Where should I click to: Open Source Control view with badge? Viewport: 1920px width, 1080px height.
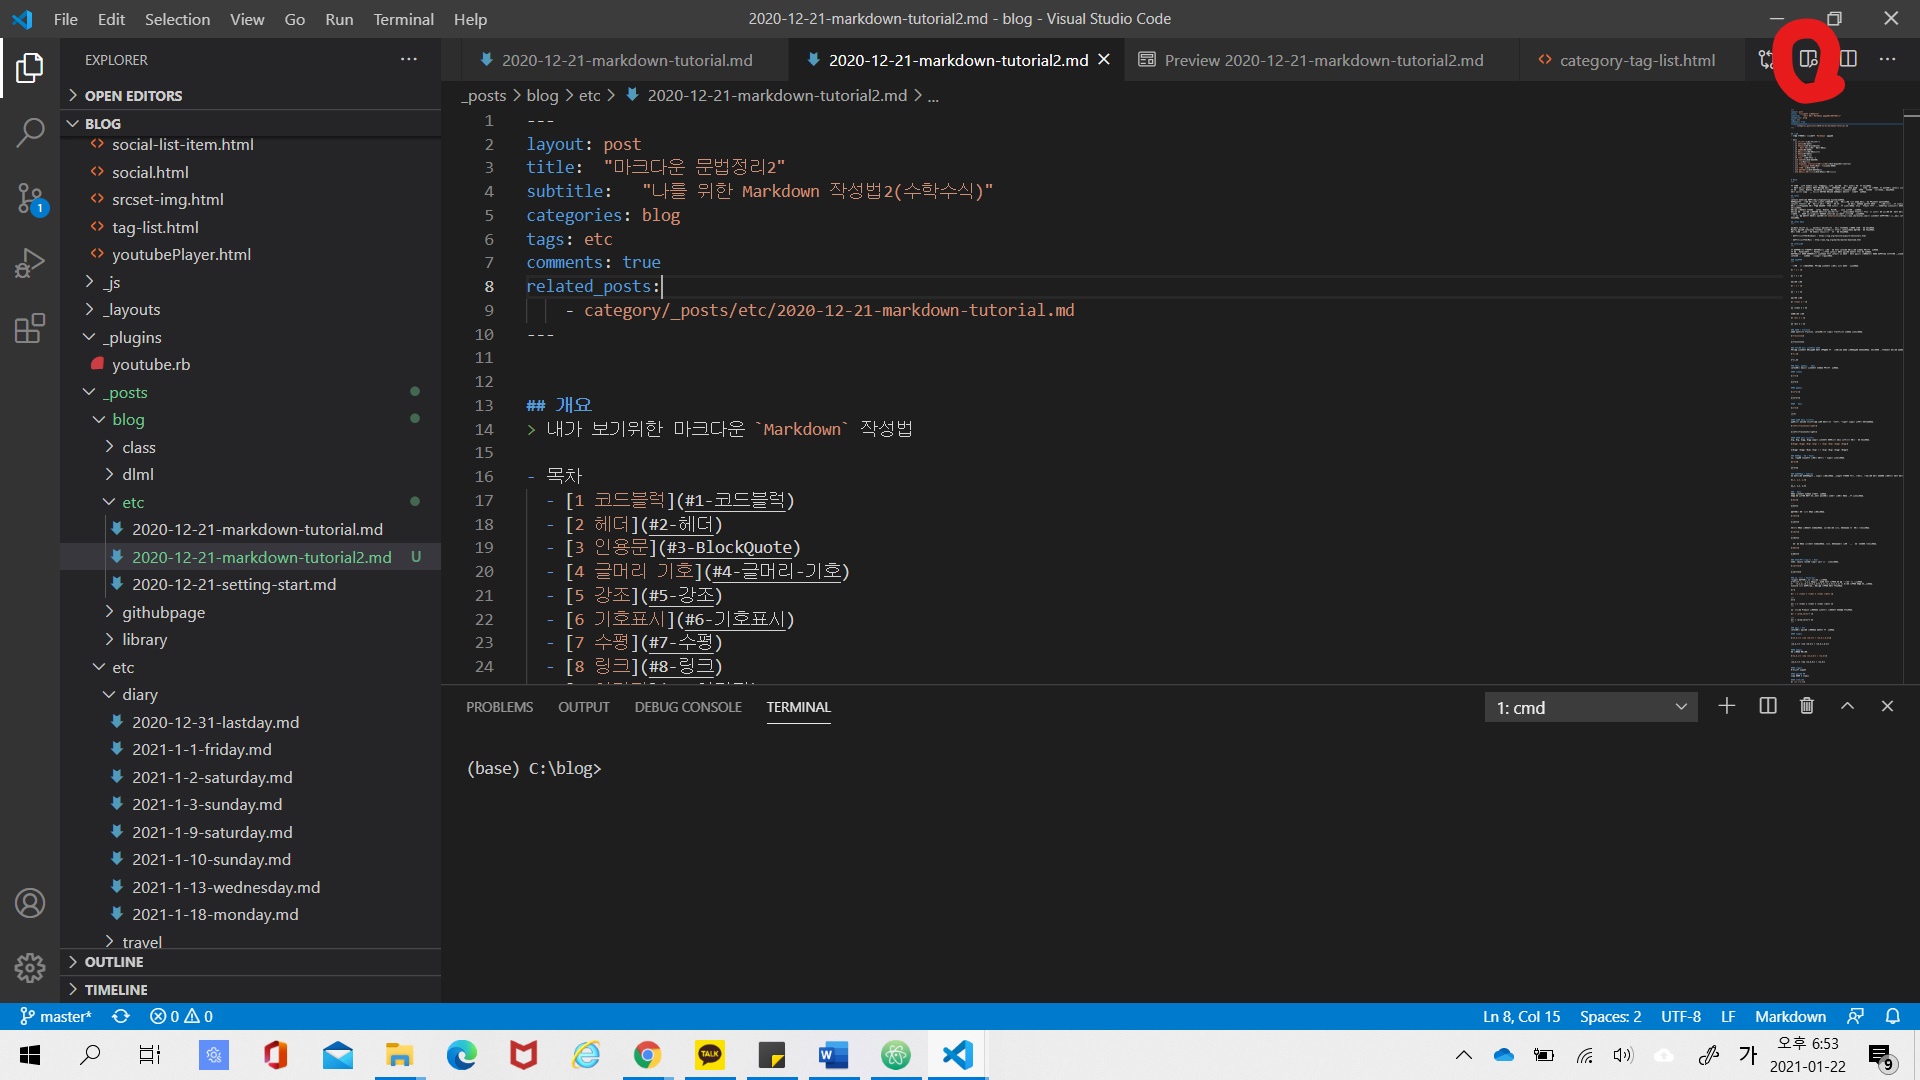30,197
